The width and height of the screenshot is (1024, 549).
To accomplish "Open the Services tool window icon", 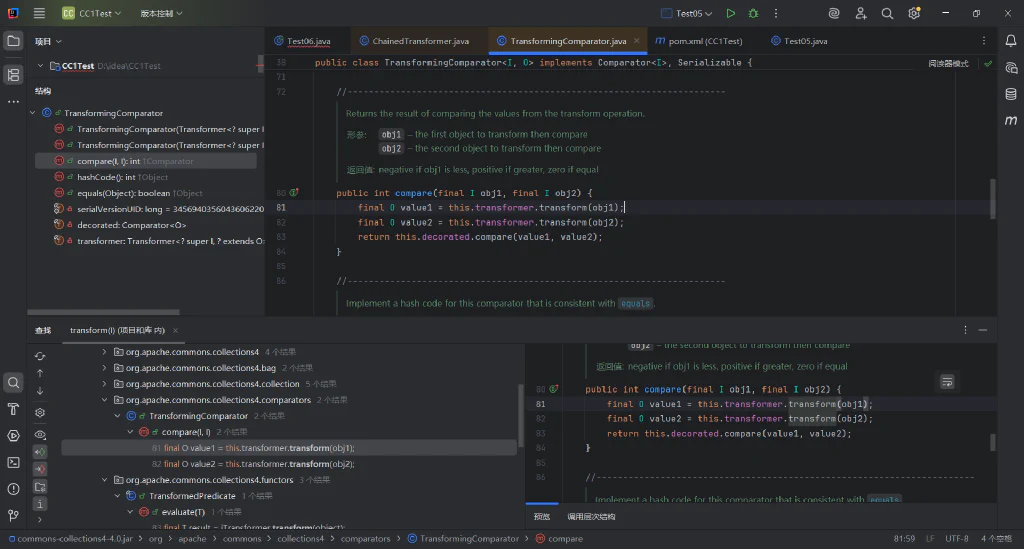I will [x=13, y=435].
